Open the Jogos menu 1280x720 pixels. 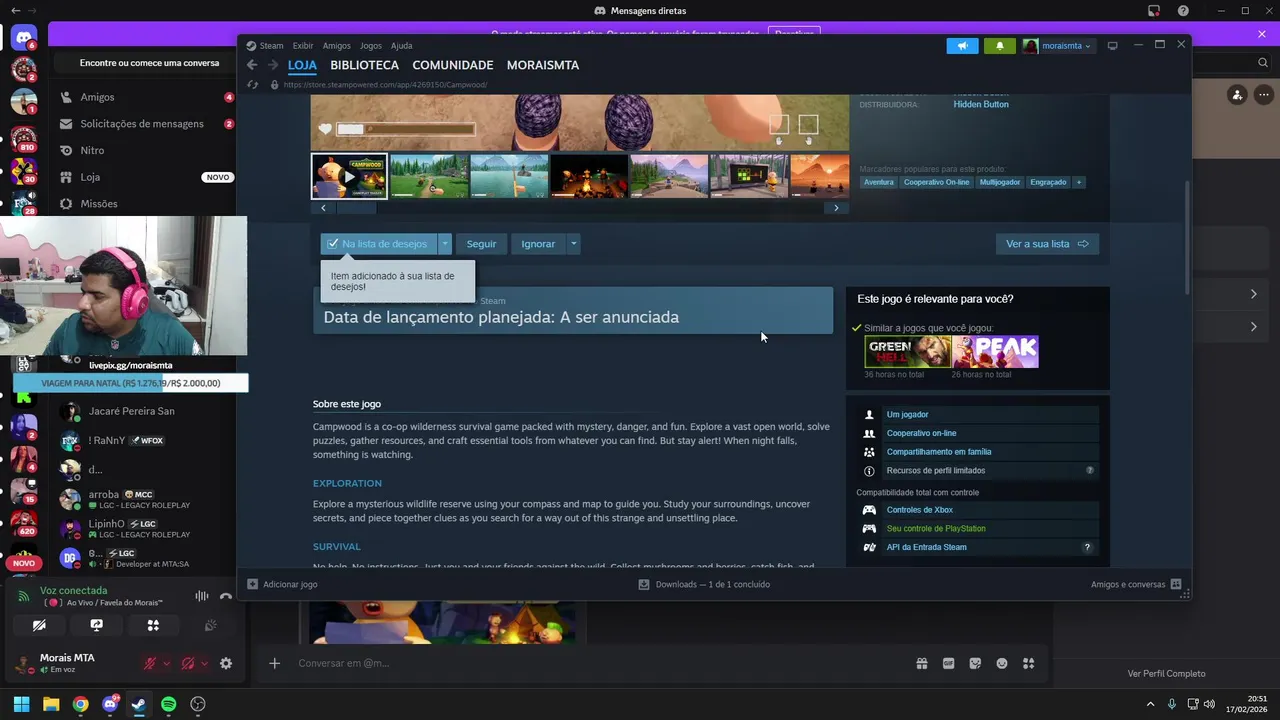click(371, 46)
